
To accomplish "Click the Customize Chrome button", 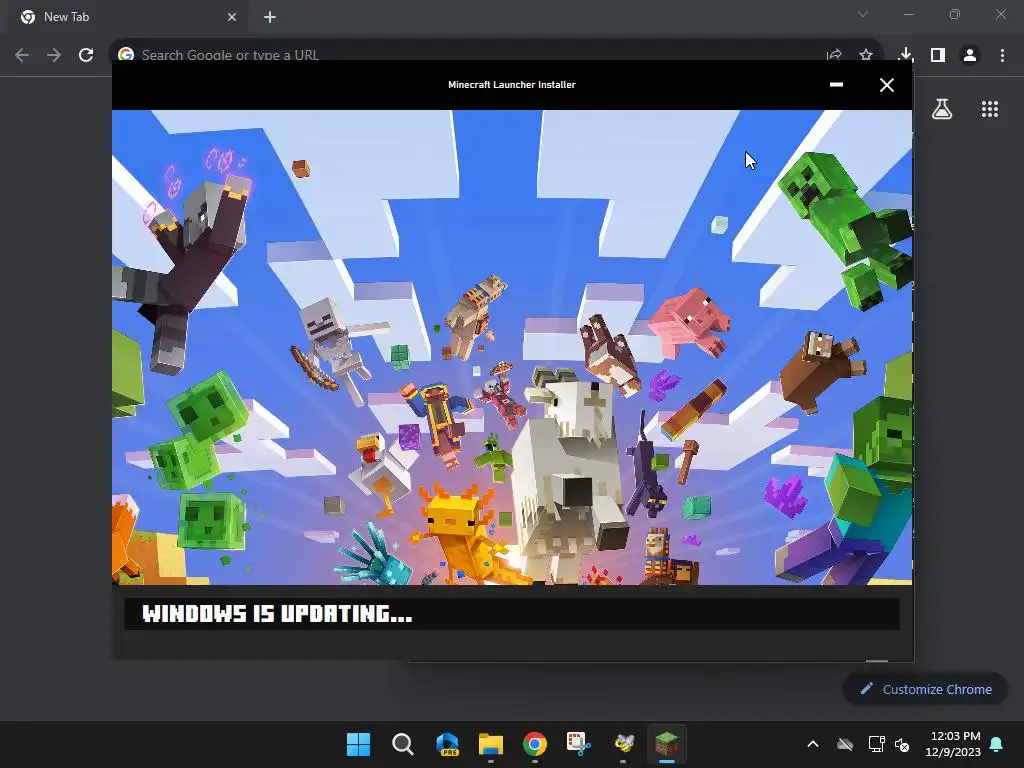I will [925, 689].
